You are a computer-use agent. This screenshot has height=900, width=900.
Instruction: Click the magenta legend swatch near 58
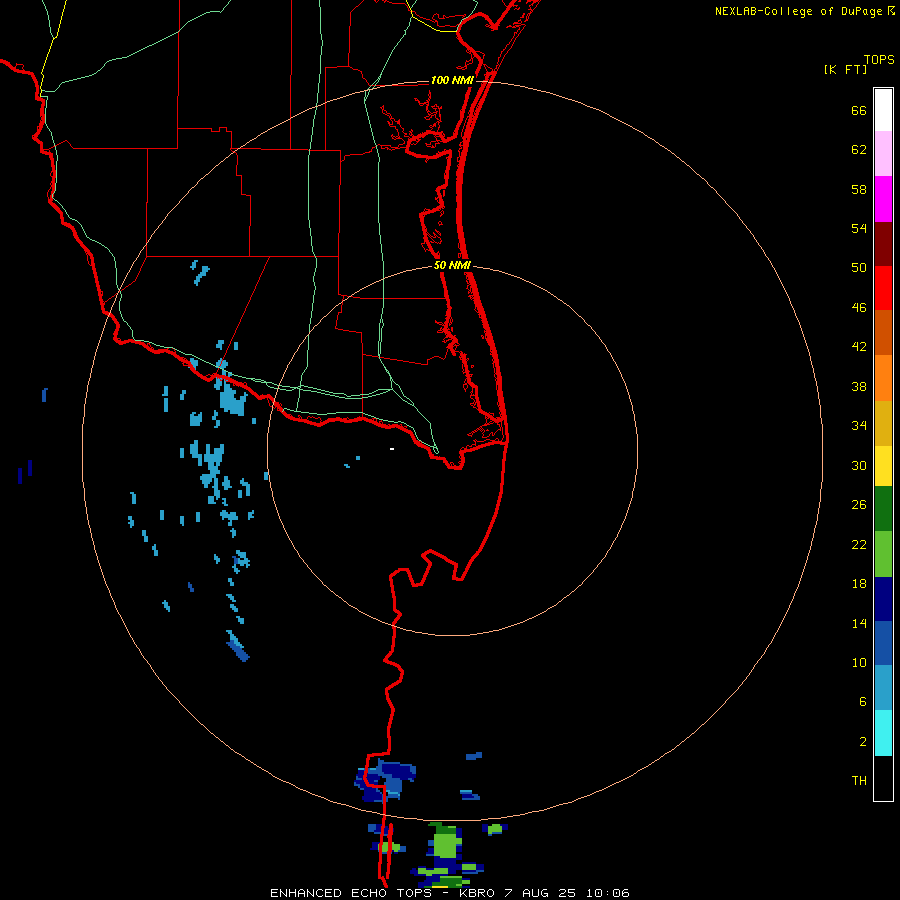(883, 199)
